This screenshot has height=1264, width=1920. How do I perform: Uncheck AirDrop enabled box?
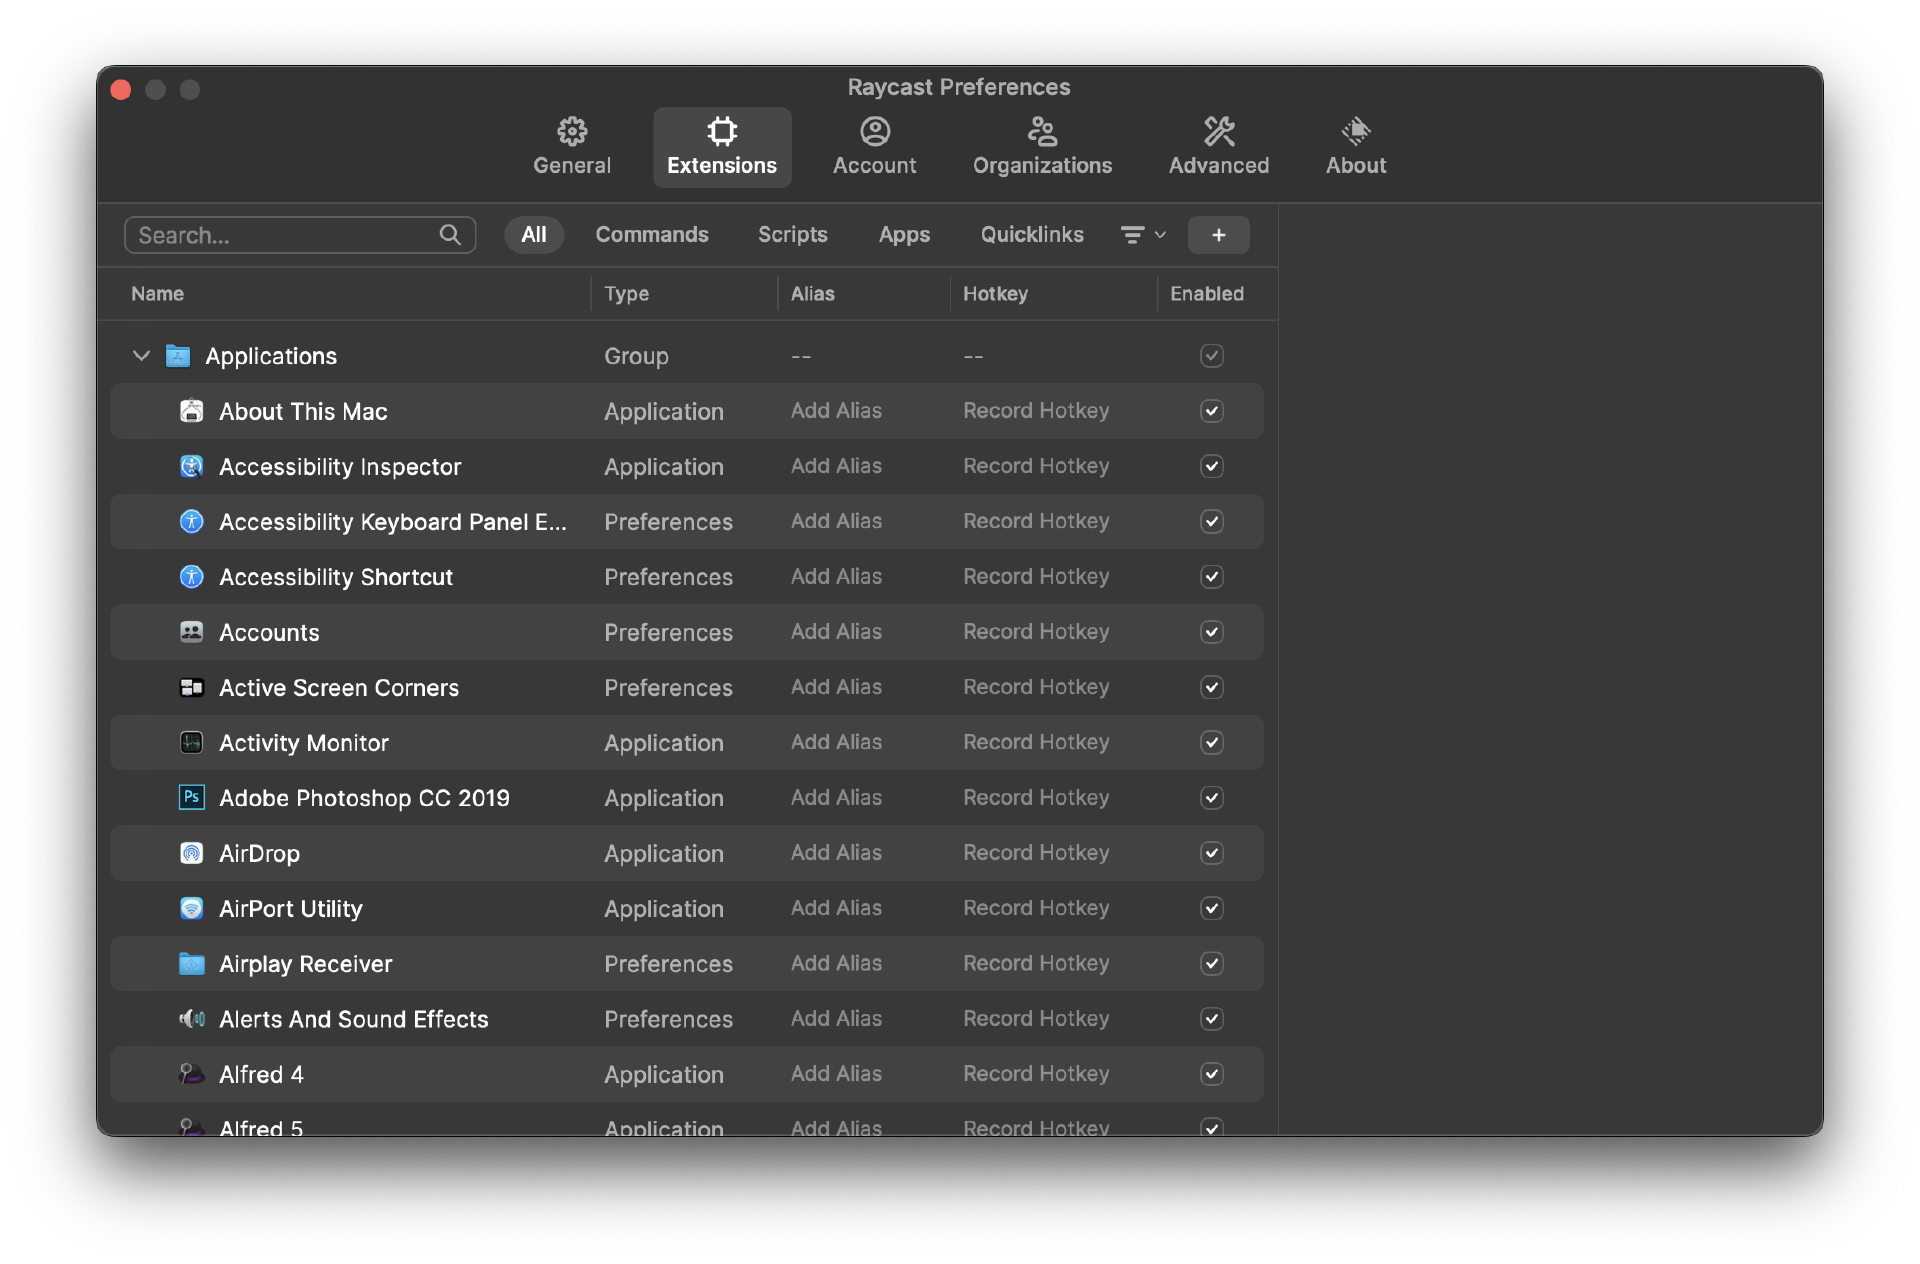point(1211,853)
